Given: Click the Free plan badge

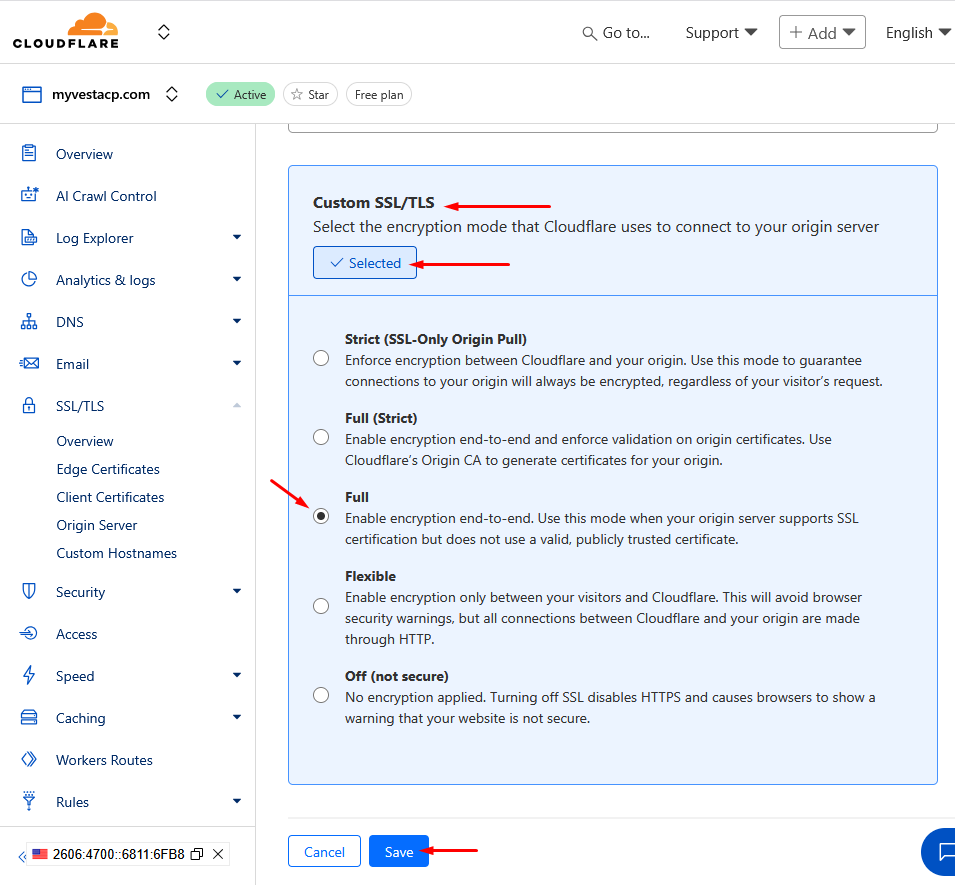Looking at the screenshot, I should tap(379, 94).
